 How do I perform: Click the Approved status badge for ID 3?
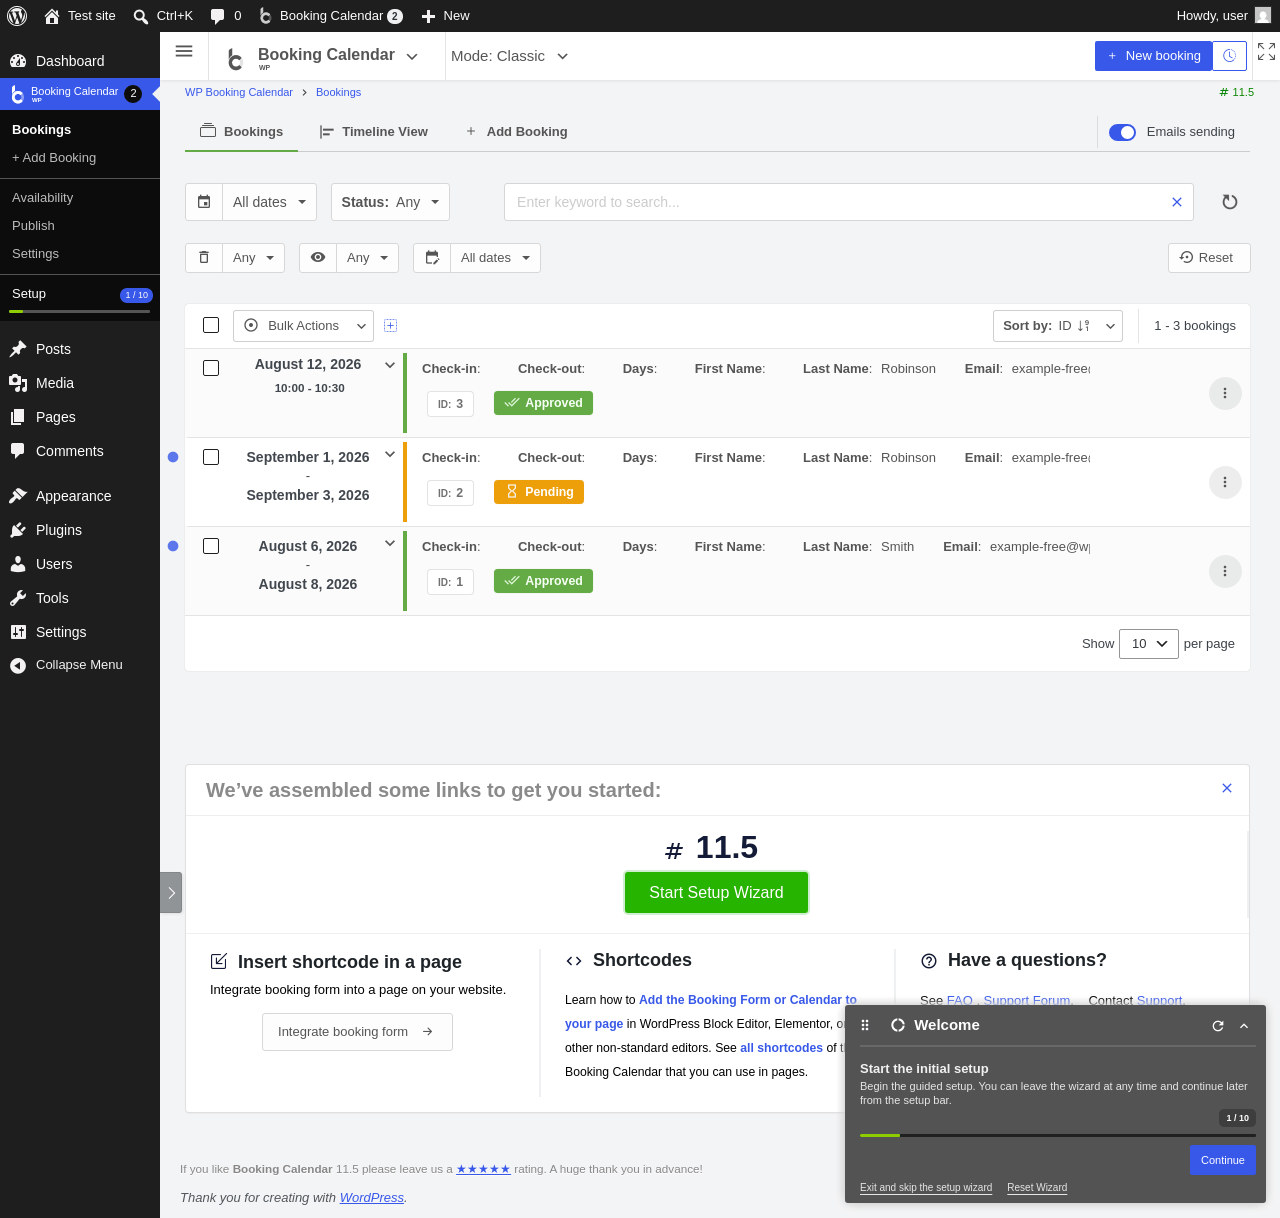[543, 403]
